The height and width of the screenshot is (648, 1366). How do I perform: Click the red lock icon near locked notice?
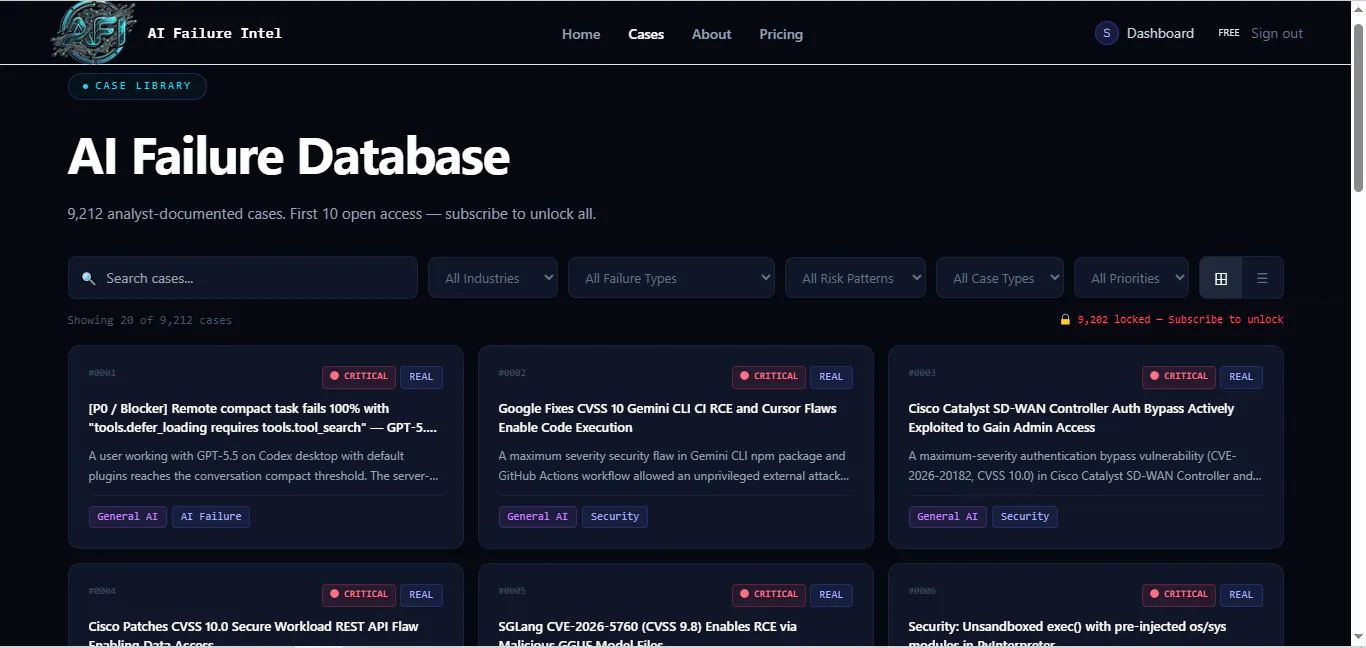1065,320
